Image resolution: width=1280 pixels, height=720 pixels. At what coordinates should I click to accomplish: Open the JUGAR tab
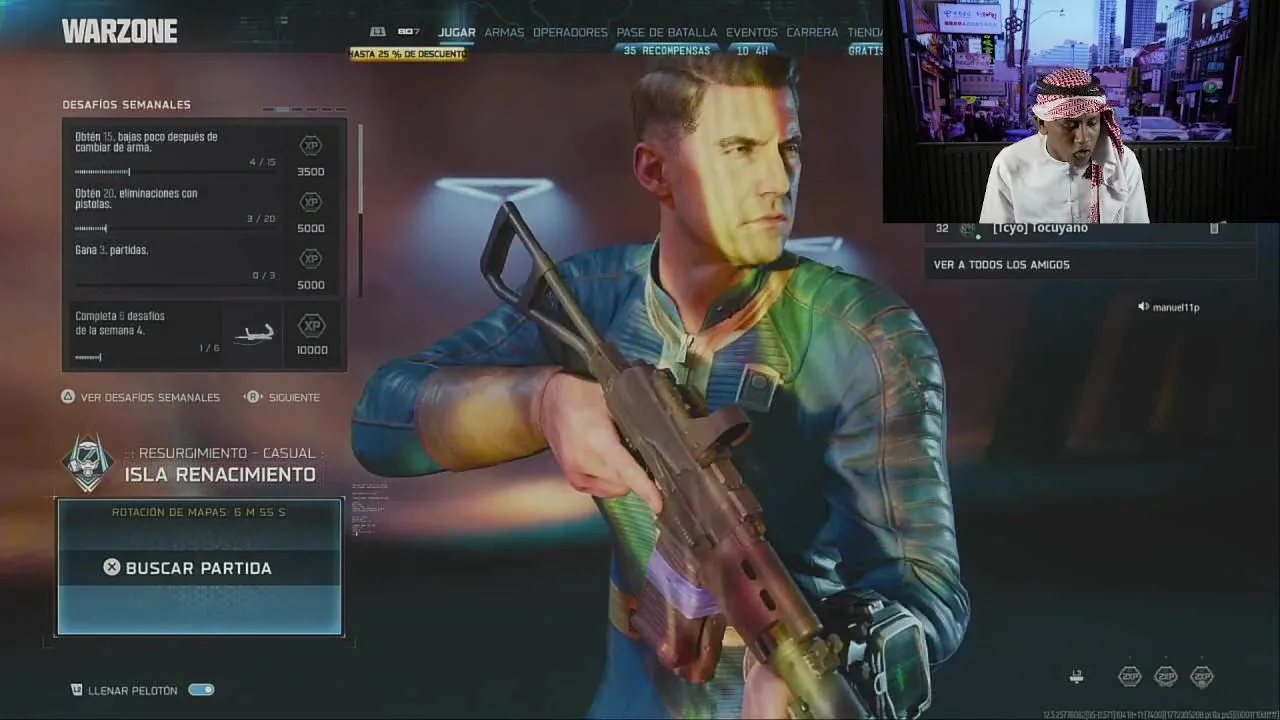coord(456,32)
